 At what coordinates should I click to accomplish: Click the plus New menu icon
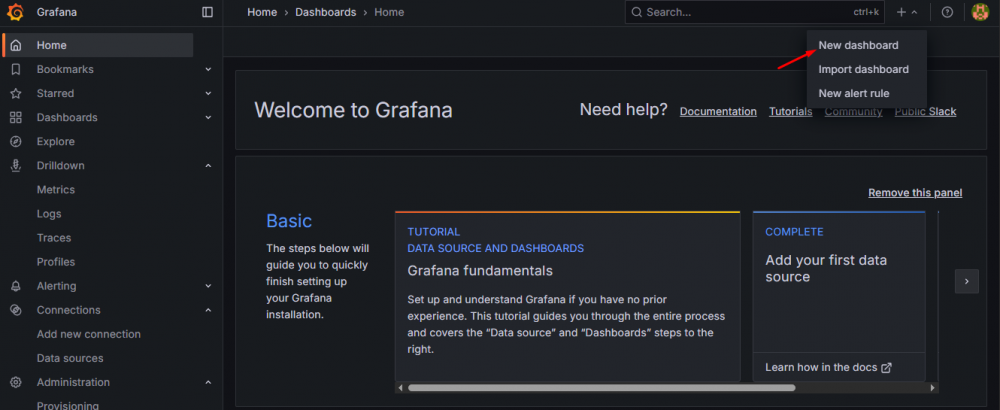click(x=902, y=12)
